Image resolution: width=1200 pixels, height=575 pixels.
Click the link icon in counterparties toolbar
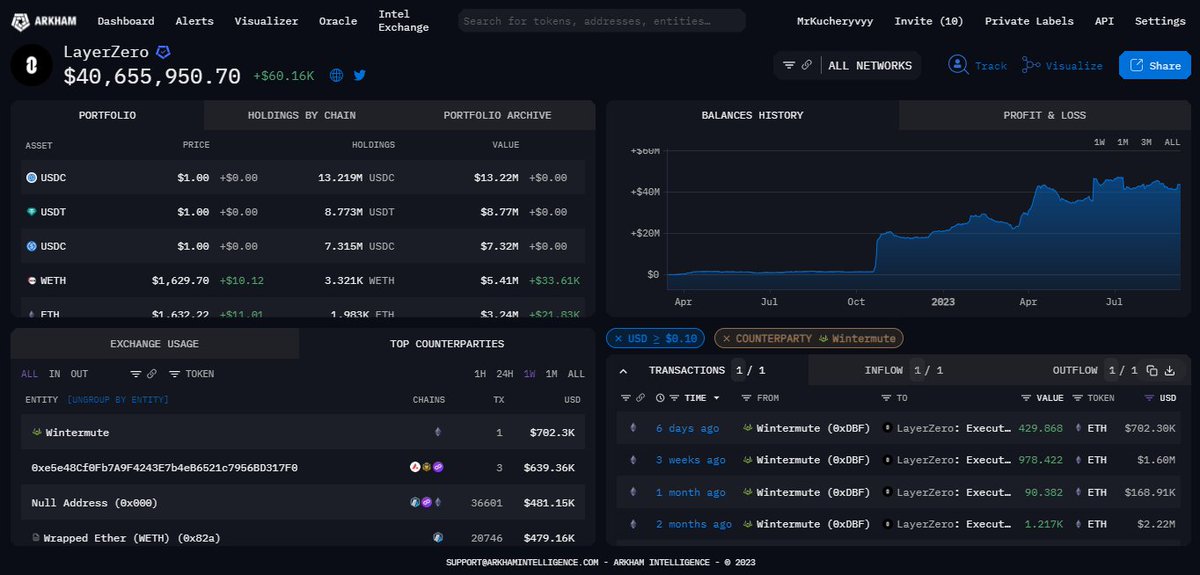pos(152,374)
